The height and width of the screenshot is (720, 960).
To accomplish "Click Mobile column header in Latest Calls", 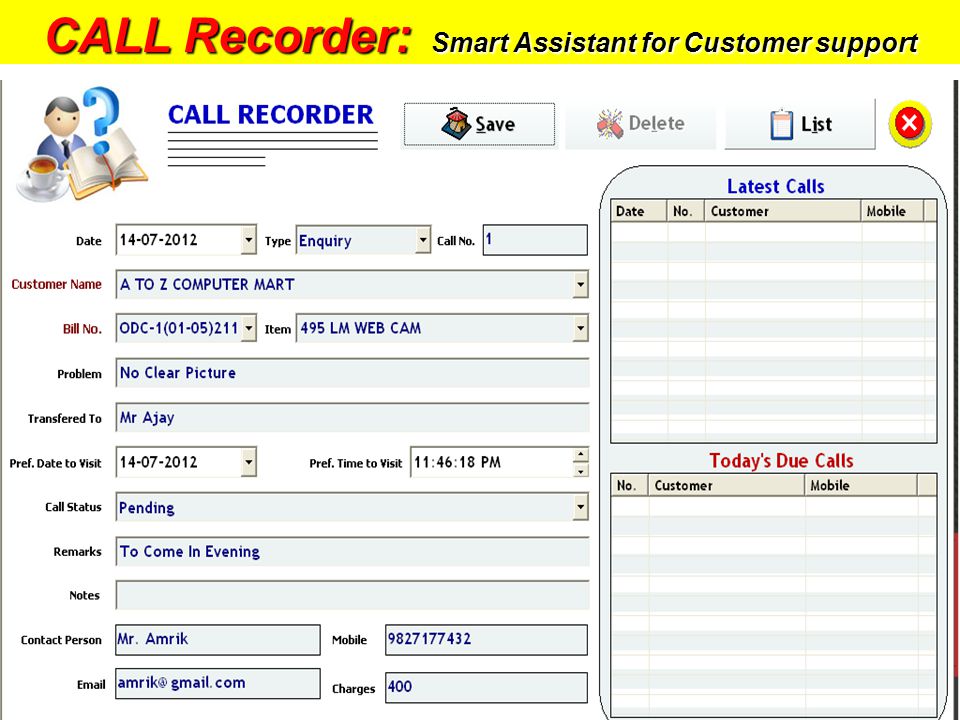I will click(x=892, y=211).
